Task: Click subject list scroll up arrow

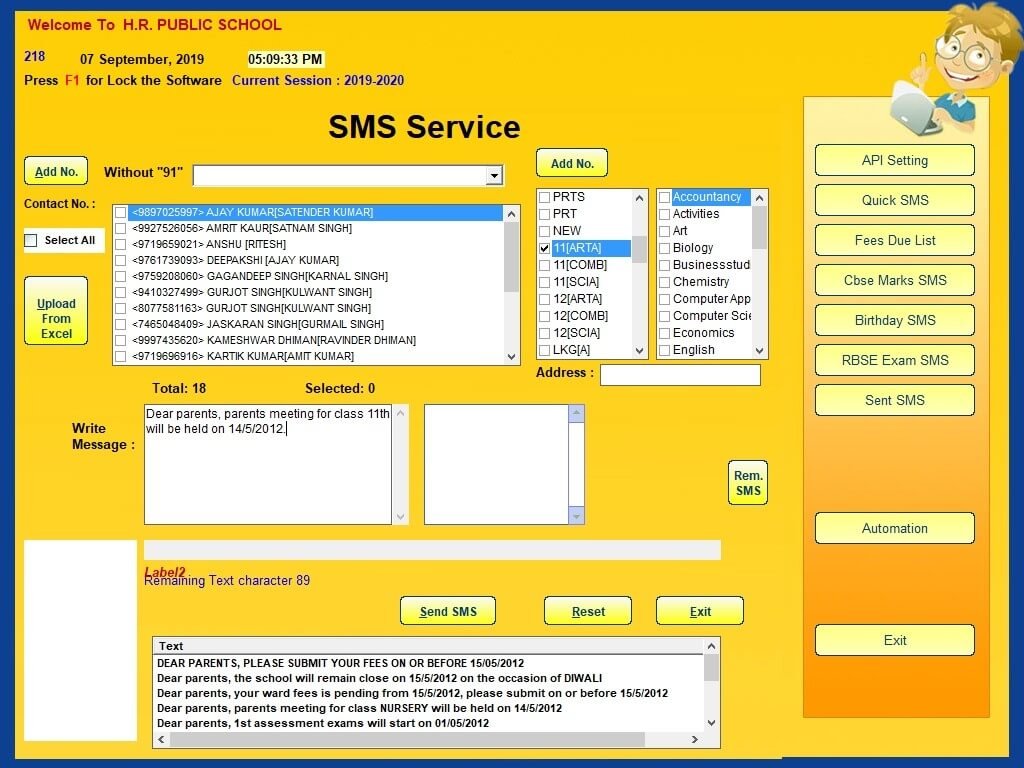Action: tap(760, 197)
